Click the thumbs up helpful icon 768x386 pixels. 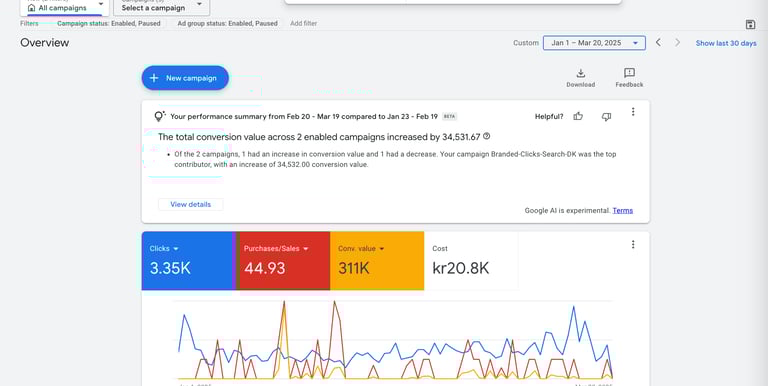tap(578, 117)
